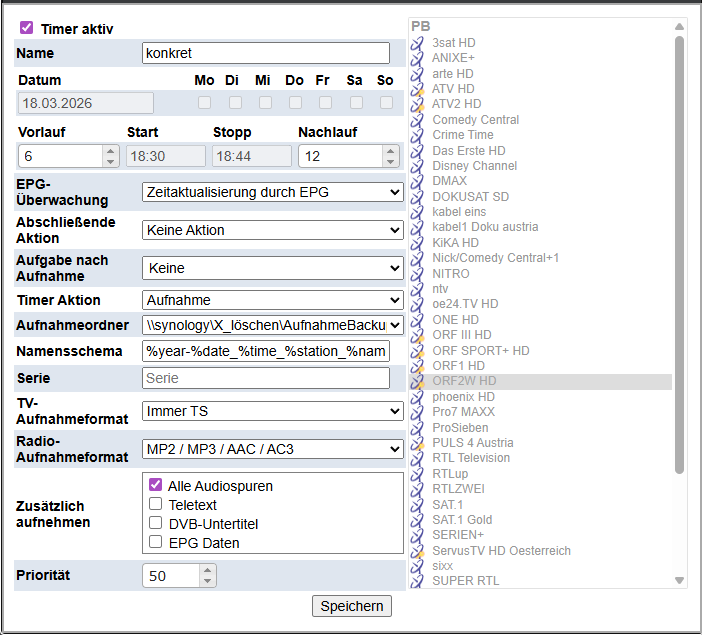
Task: Click the satellite icon next to arte HD
Action: point(418,74)
